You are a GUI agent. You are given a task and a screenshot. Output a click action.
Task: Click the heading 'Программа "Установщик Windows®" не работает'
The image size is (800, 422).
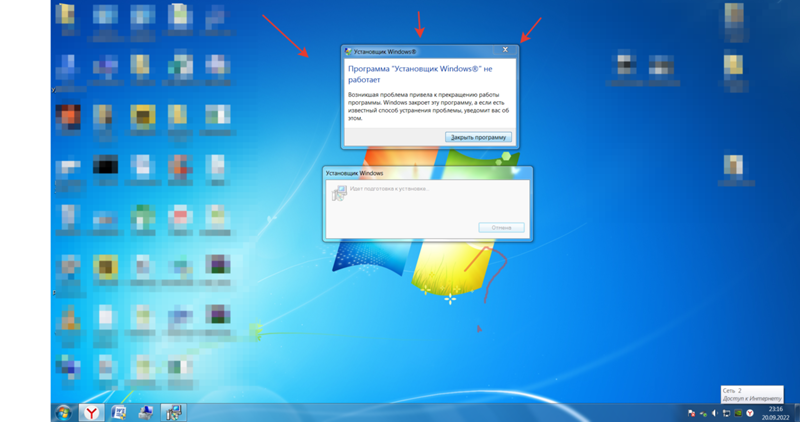[420, 74]
